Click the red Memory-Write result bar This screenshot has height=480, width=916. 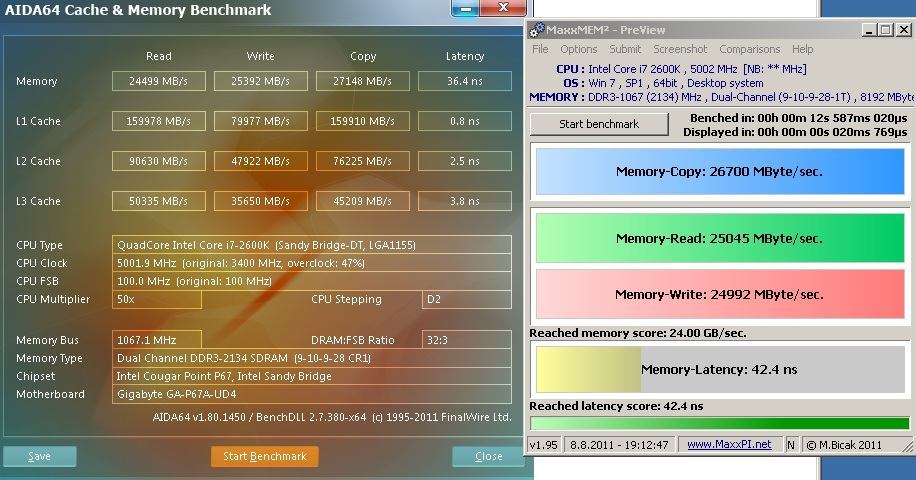pyautogui.click(x=720, y=294)
